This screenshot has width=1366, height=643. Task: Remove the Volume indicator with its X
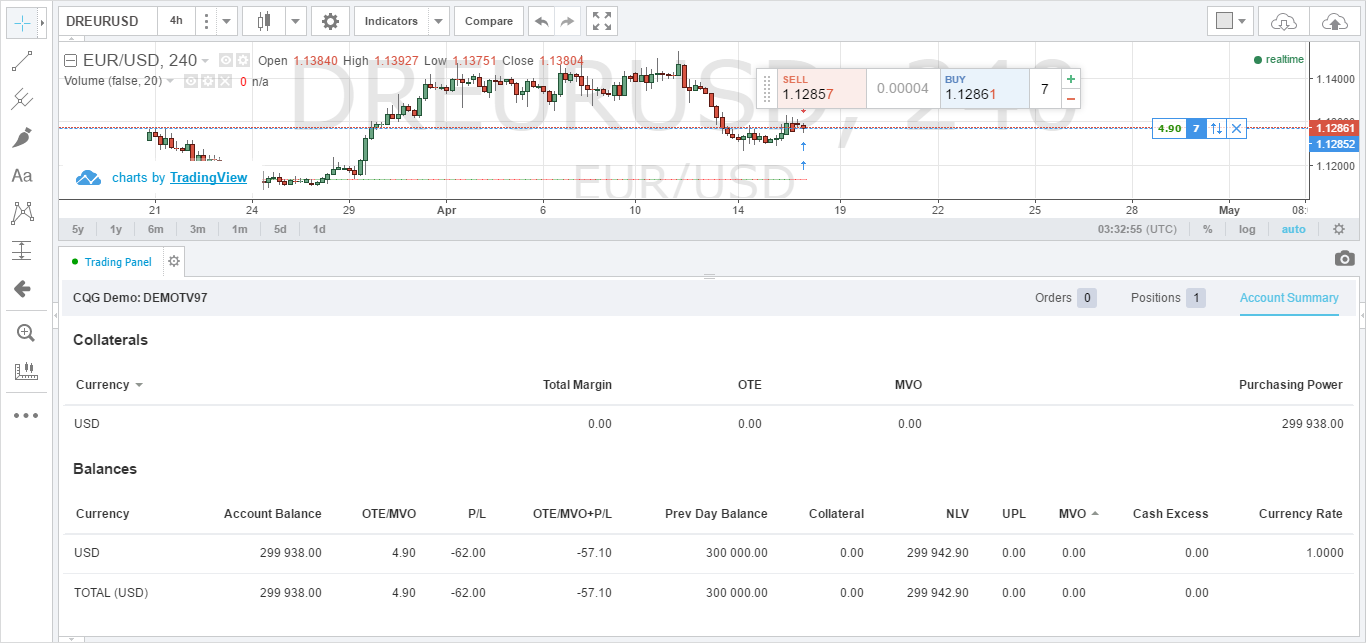point(224,81)
